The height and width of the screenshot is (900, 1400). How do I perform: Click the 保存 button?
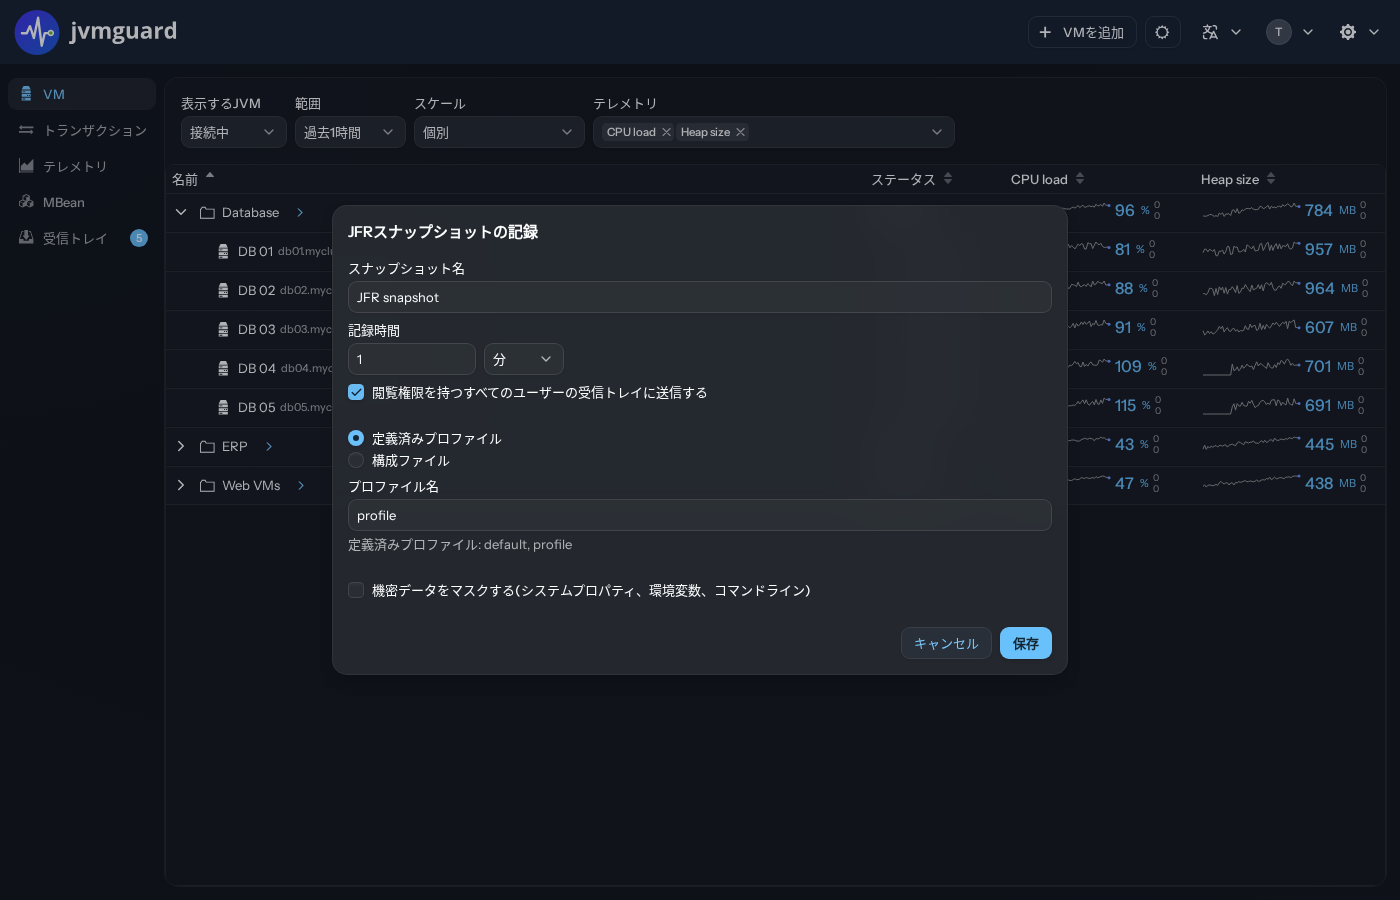1026,643
